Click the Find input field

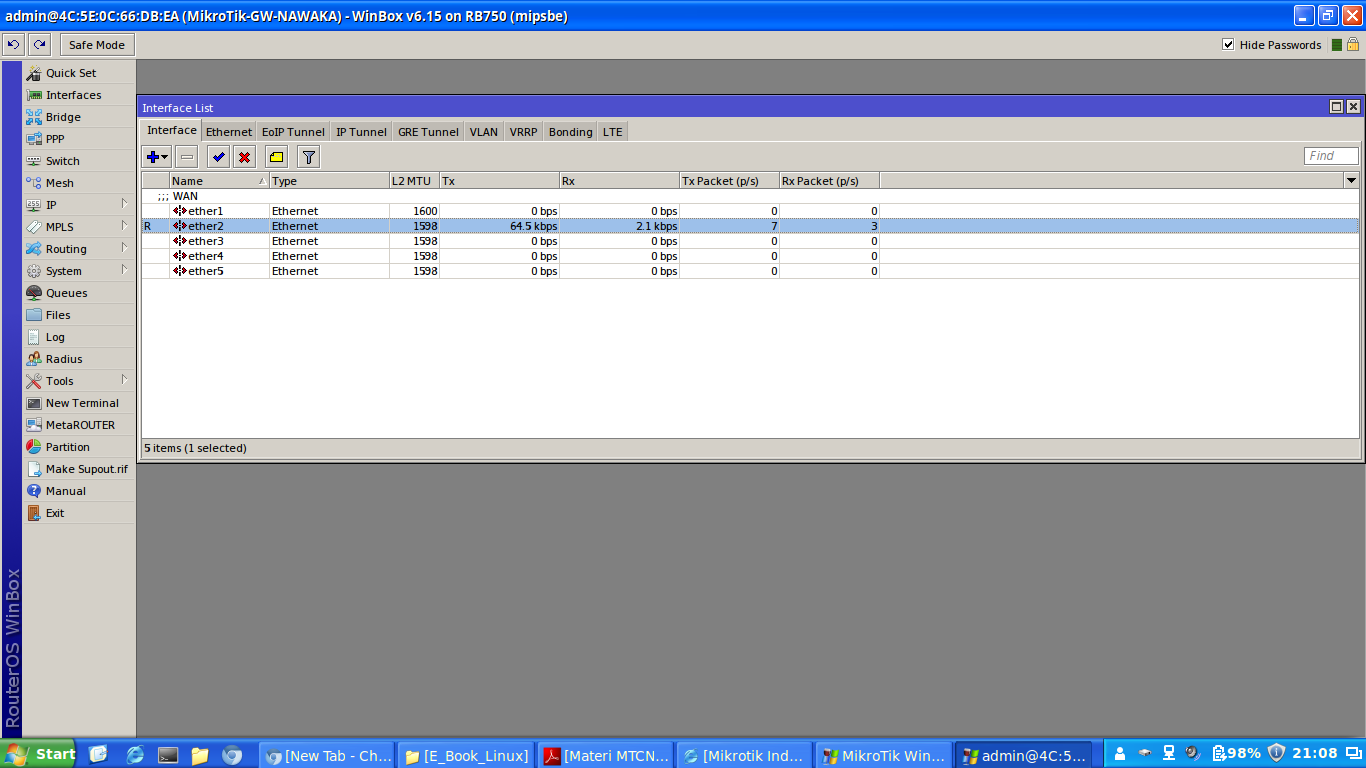coord(1332,156)
